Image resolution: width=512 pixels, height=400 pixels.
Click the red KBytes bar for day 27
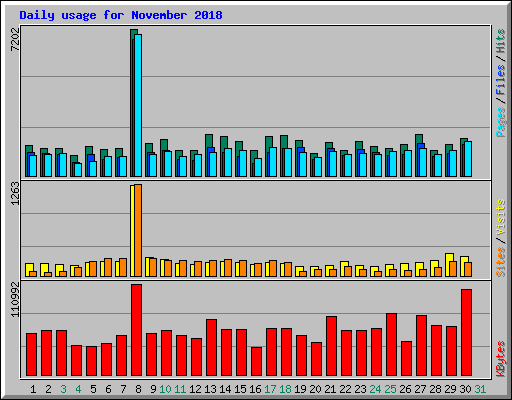pos(421,346)
